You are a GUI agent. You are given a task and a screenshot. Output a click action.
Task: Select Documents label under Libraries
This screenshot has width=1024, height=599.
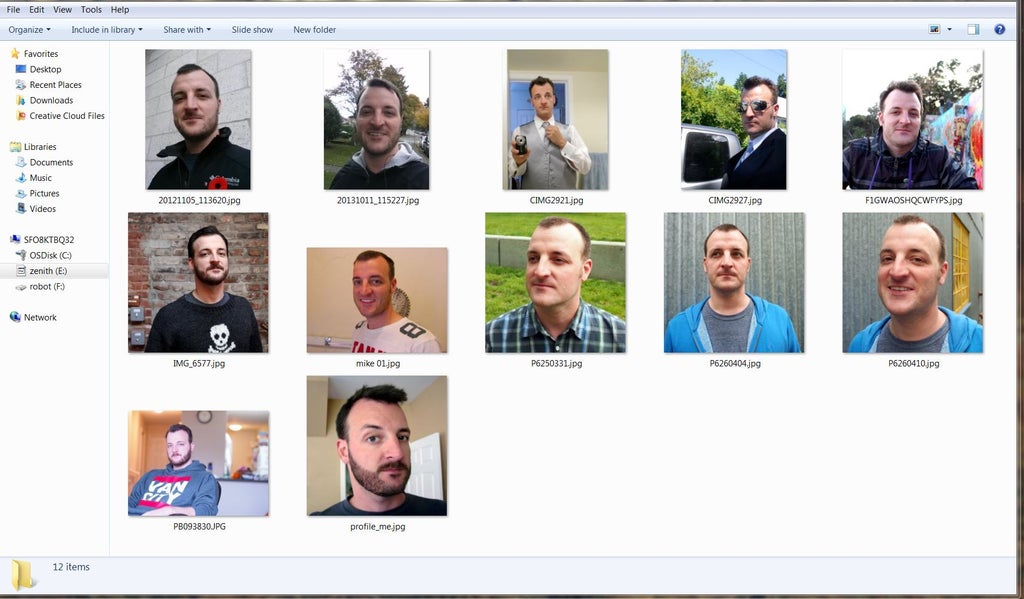pos(51,163)
